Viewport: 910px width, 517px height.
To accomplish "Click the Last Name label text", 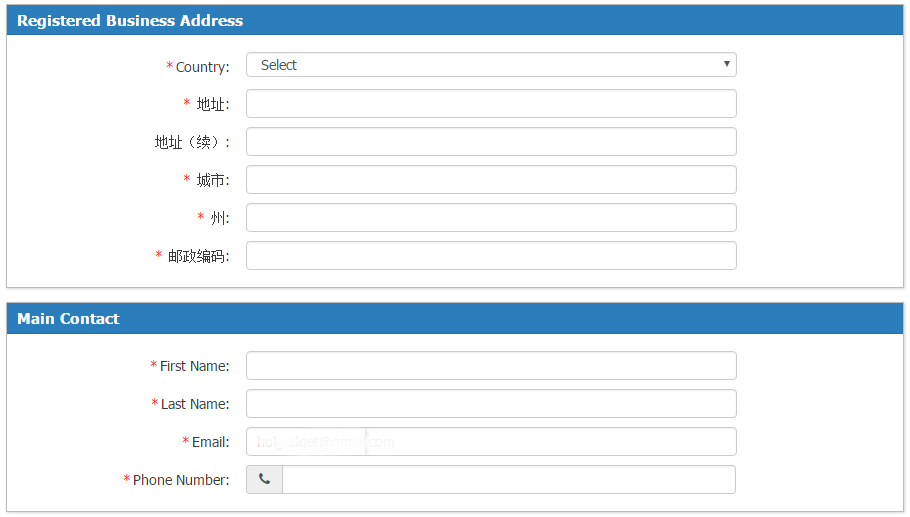I will [x=195, y=404].
